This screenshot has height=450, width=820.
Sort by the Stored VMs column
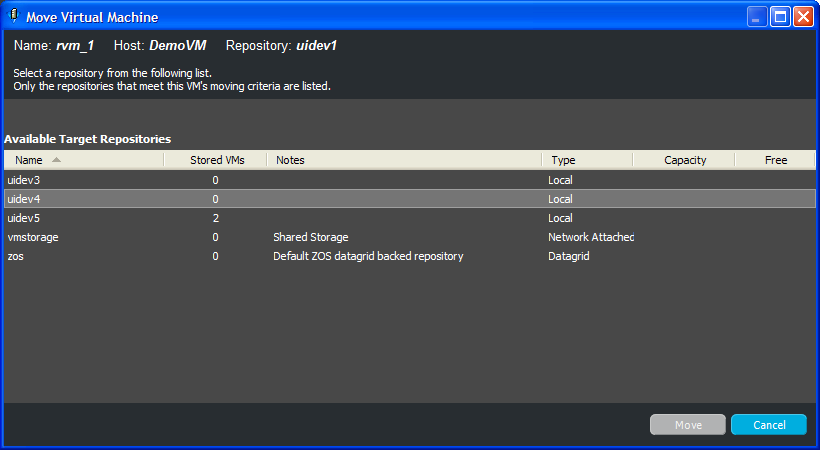tap(216, 160)
